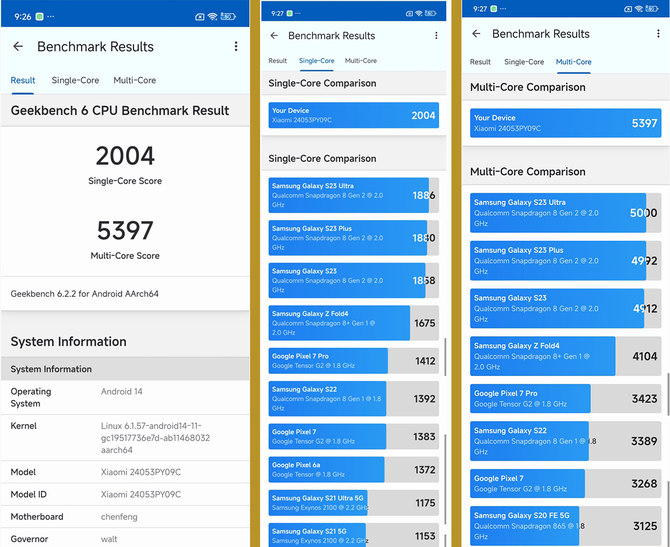Tap Your Device bar scoring 2004
The height and width of the screenshot is (547, 670).
click(x=353, y=115)
